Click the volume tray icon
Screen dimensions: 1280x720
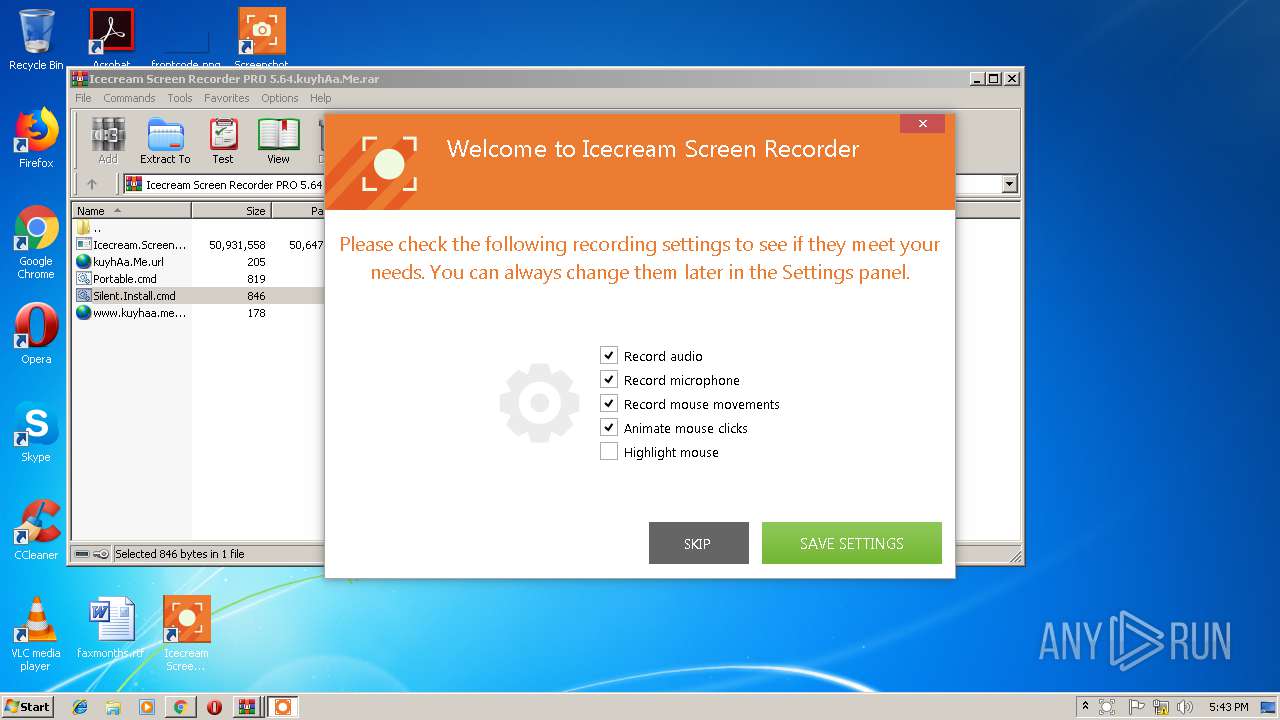pyautogui.click(x=1185, y=707)
